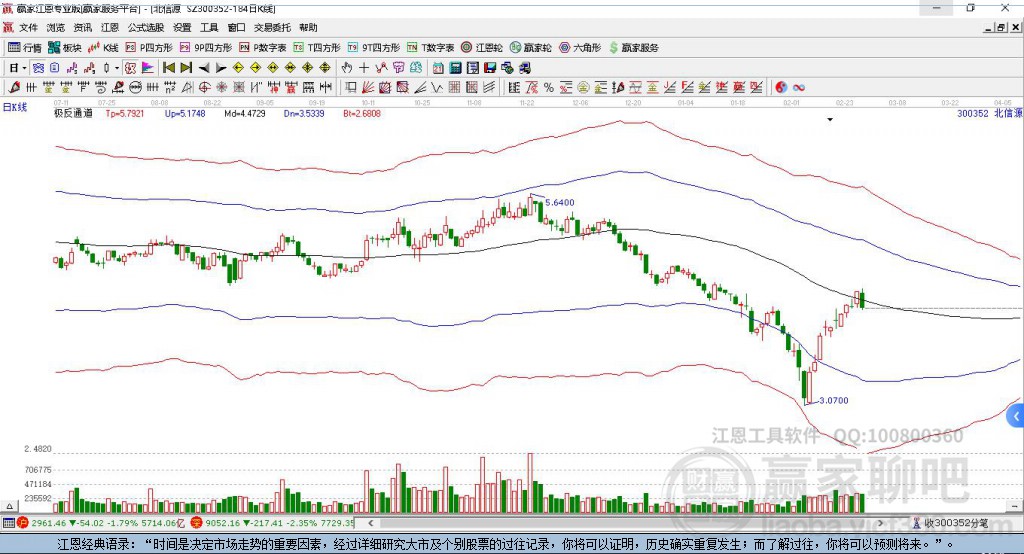This screenshot has height=554, width=1024.
Task: Open the 江恩轮 Gann wheel
Action: [x=482, y=48]
